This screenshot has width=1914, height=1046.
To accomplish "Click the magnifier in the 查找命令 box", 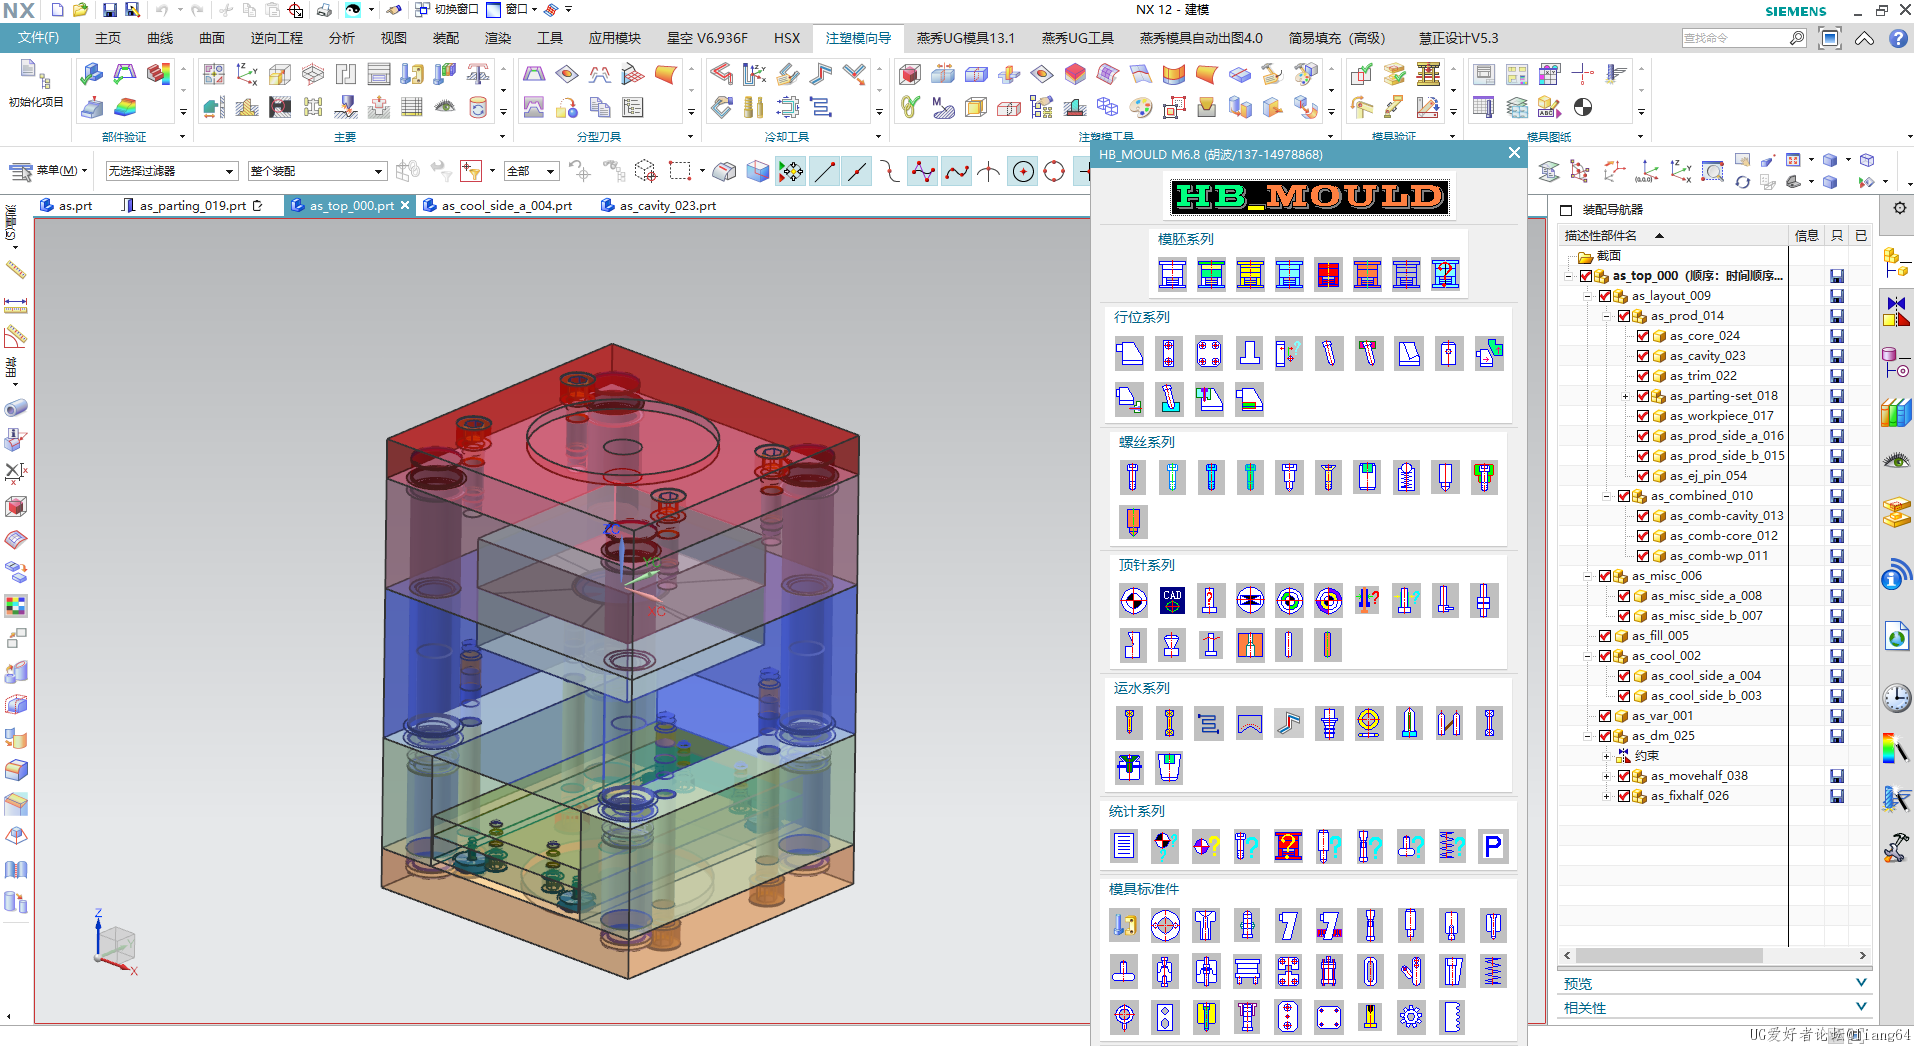I will [x=1797, y=38].
